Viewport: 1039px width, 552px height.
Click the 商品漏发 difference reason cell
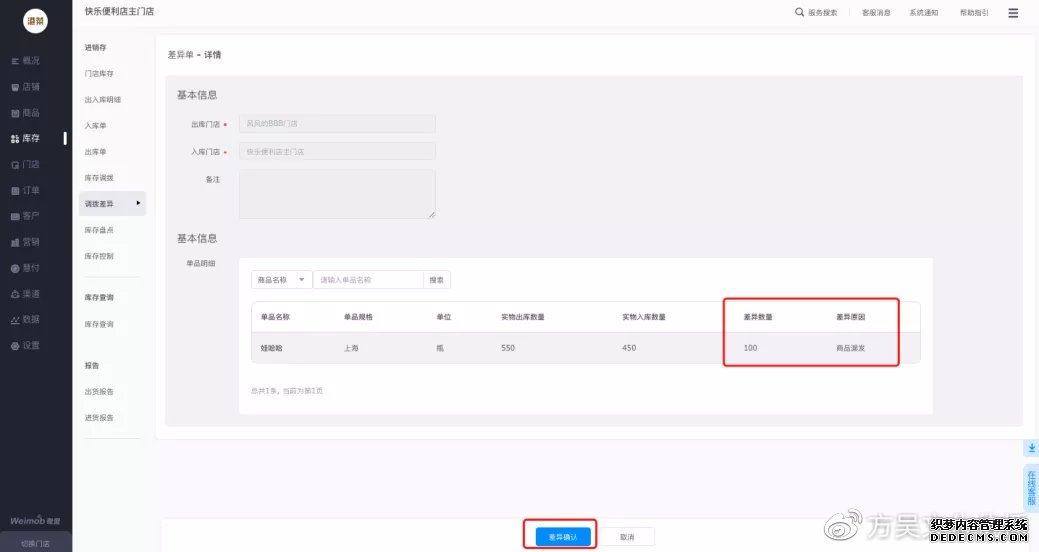pos(850,348)
